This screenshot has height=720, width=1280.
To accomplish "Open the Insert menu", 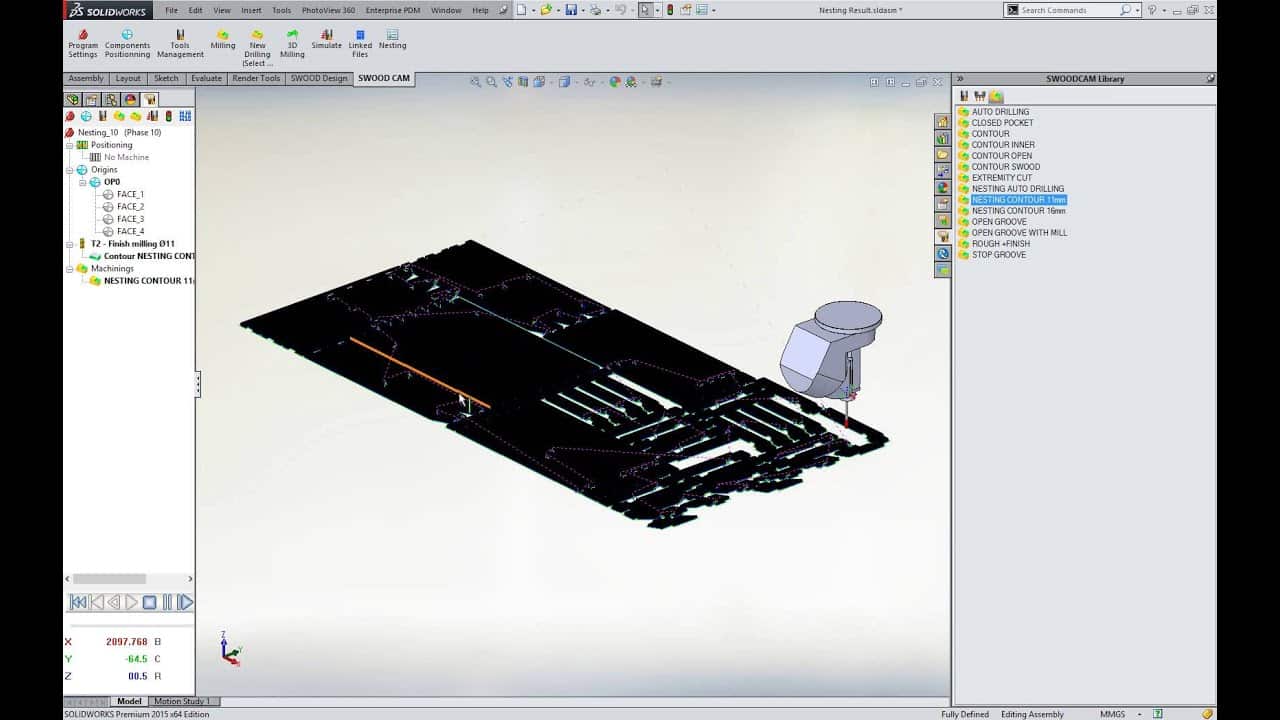I will (x=251, y=10).
